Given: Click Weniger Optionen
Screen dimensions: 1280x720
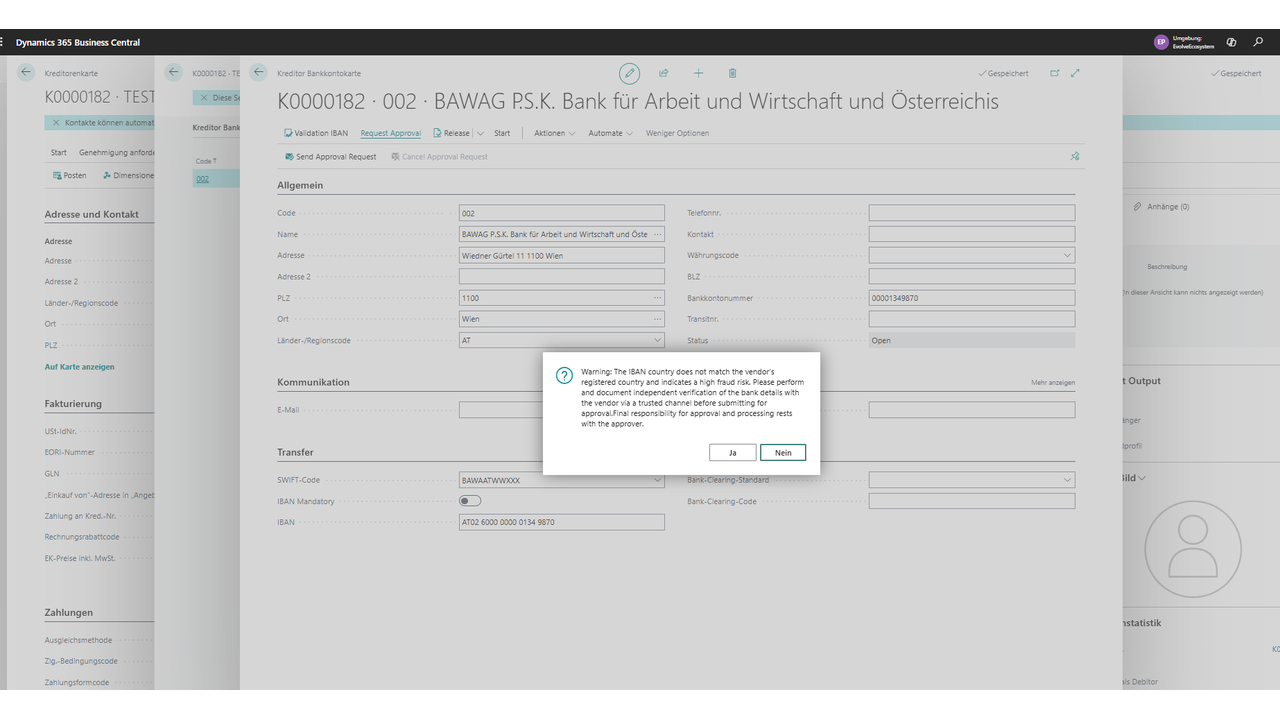Looking at the screenshot, I should (677, 133).
